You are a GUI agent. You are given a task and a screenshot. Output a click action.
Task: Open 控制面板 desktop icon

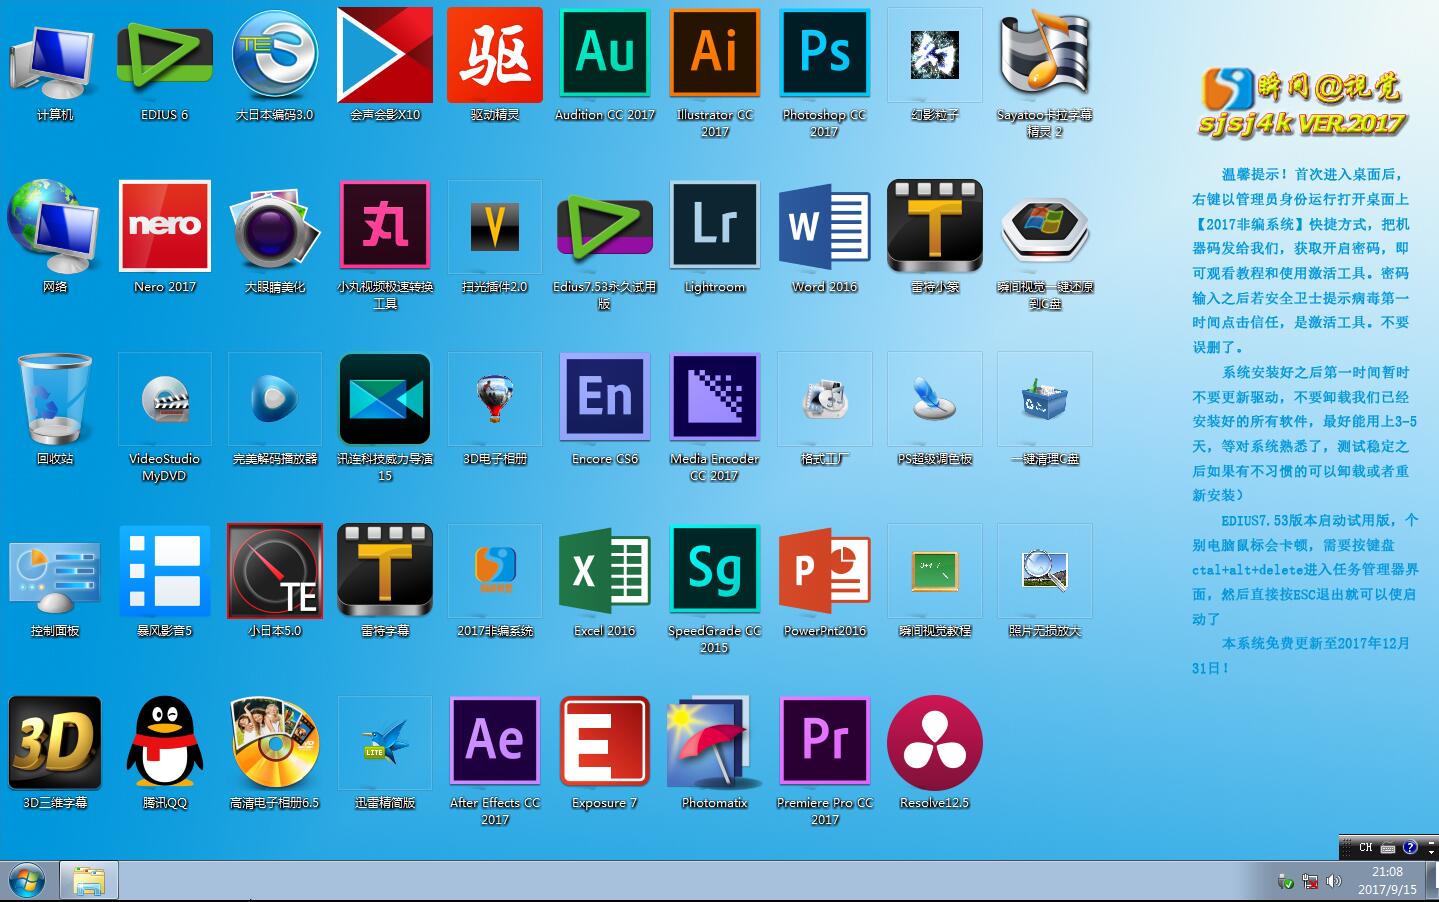coord(55,577)
